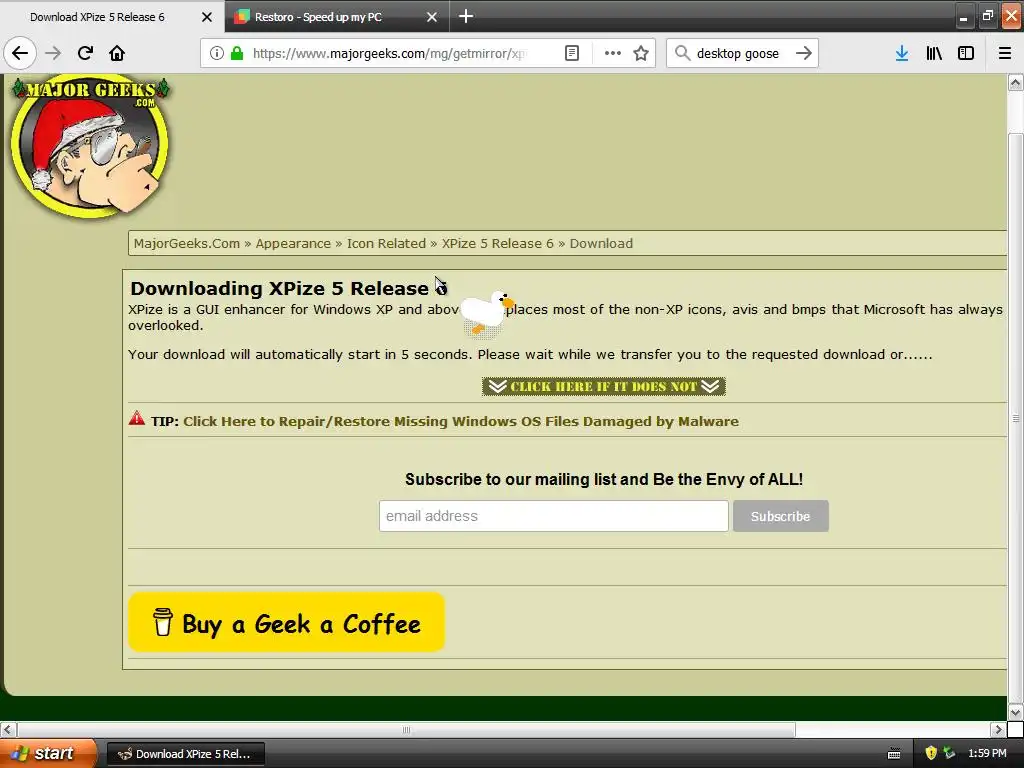Submit search with the go arrow
The width and height of the screenshot is (1024, 768).
pyautogui.click(x=804, y=53)
